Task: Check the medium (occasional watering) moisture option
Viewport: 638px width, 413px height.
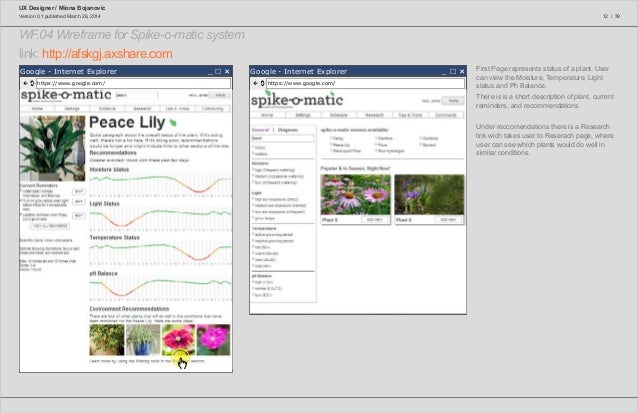Action: point(253,176)
